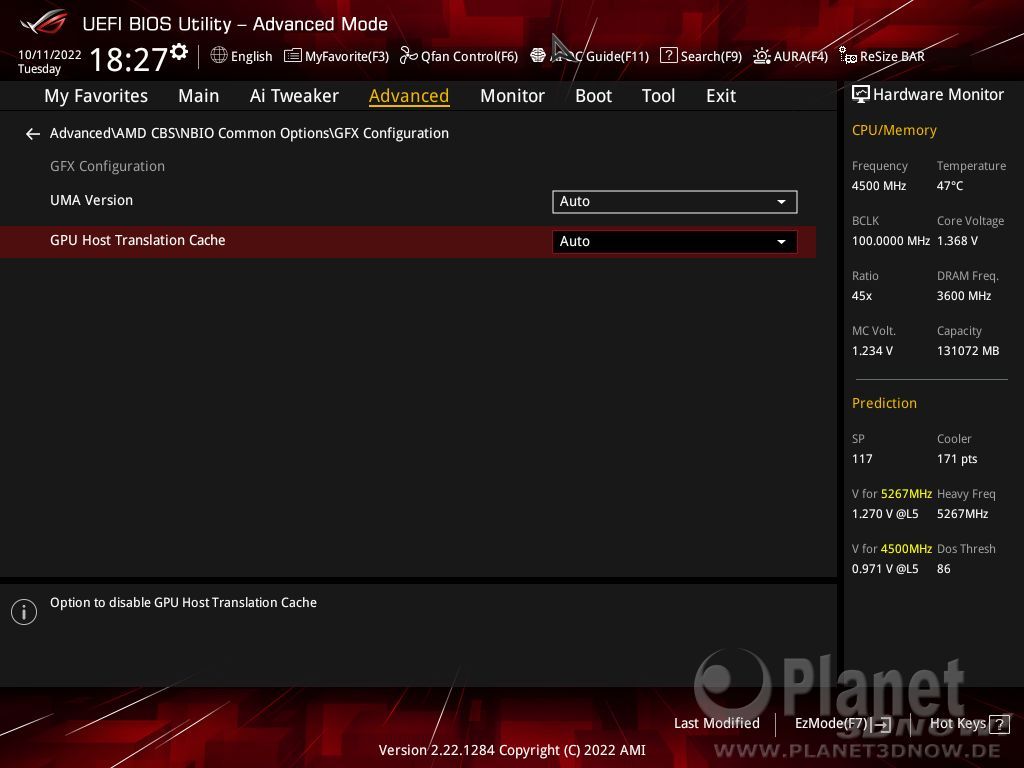Click the back arrow next to the breadcrumb path

33,134
